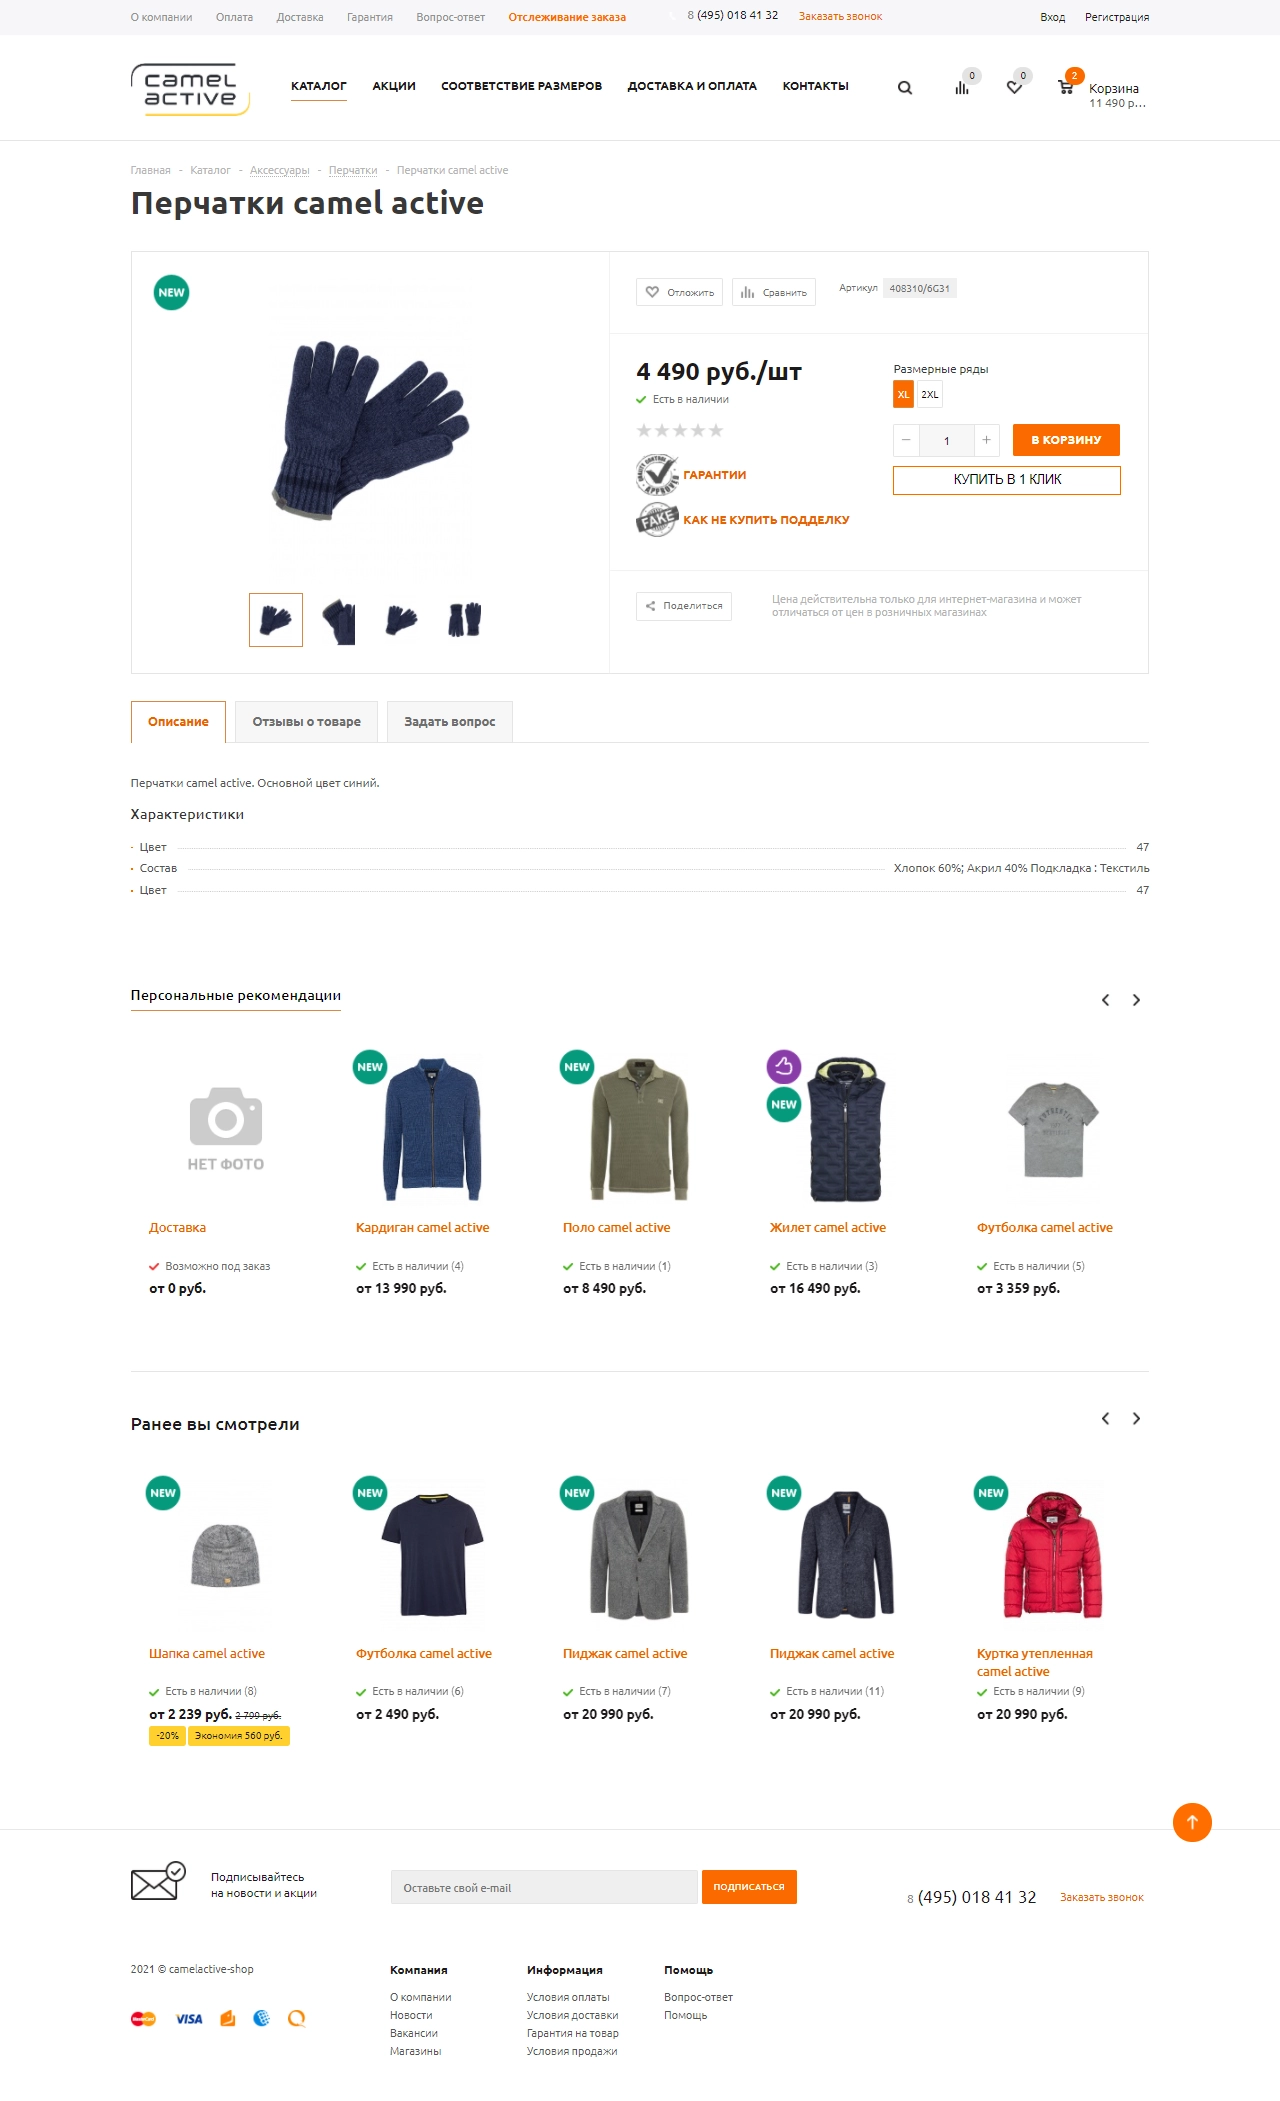Click the FAKE stamp icon
The height and width of the screenshot is (2101, 1280).
[657, 519]
